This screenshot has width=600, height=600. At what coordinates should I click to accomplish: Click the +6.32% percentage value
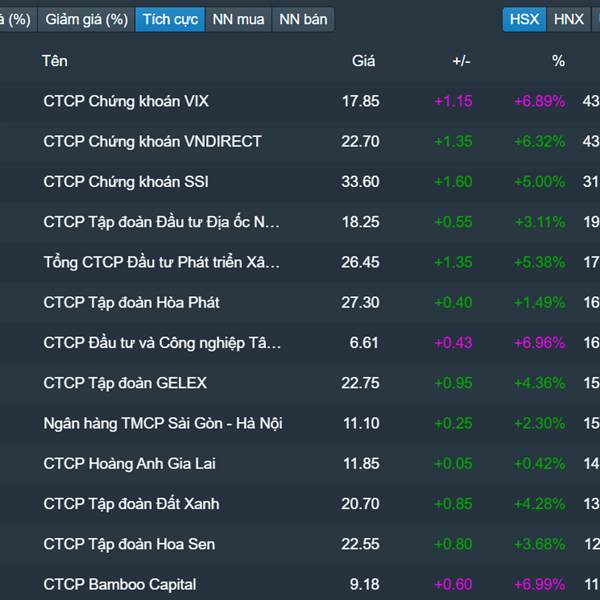click(540, 142)
